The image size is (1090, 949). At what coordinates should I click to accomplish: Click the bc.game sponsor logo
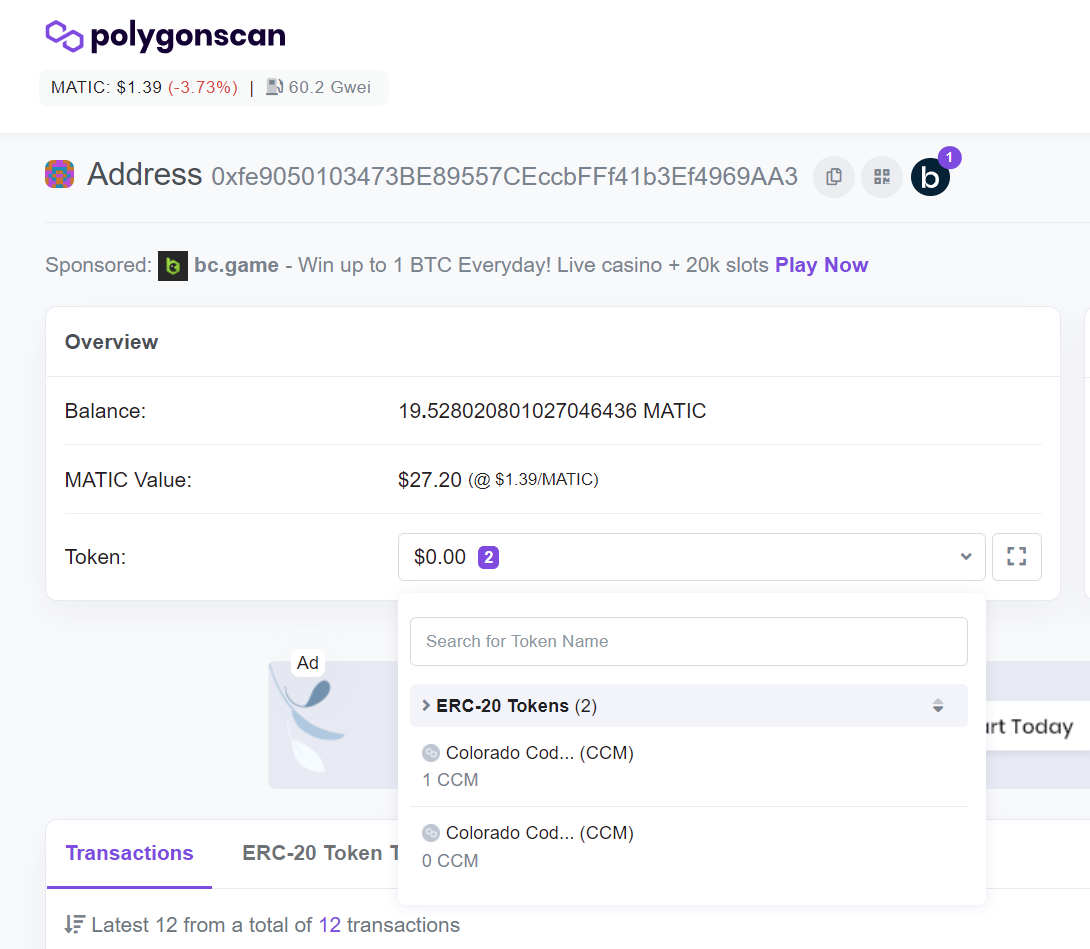173,266
